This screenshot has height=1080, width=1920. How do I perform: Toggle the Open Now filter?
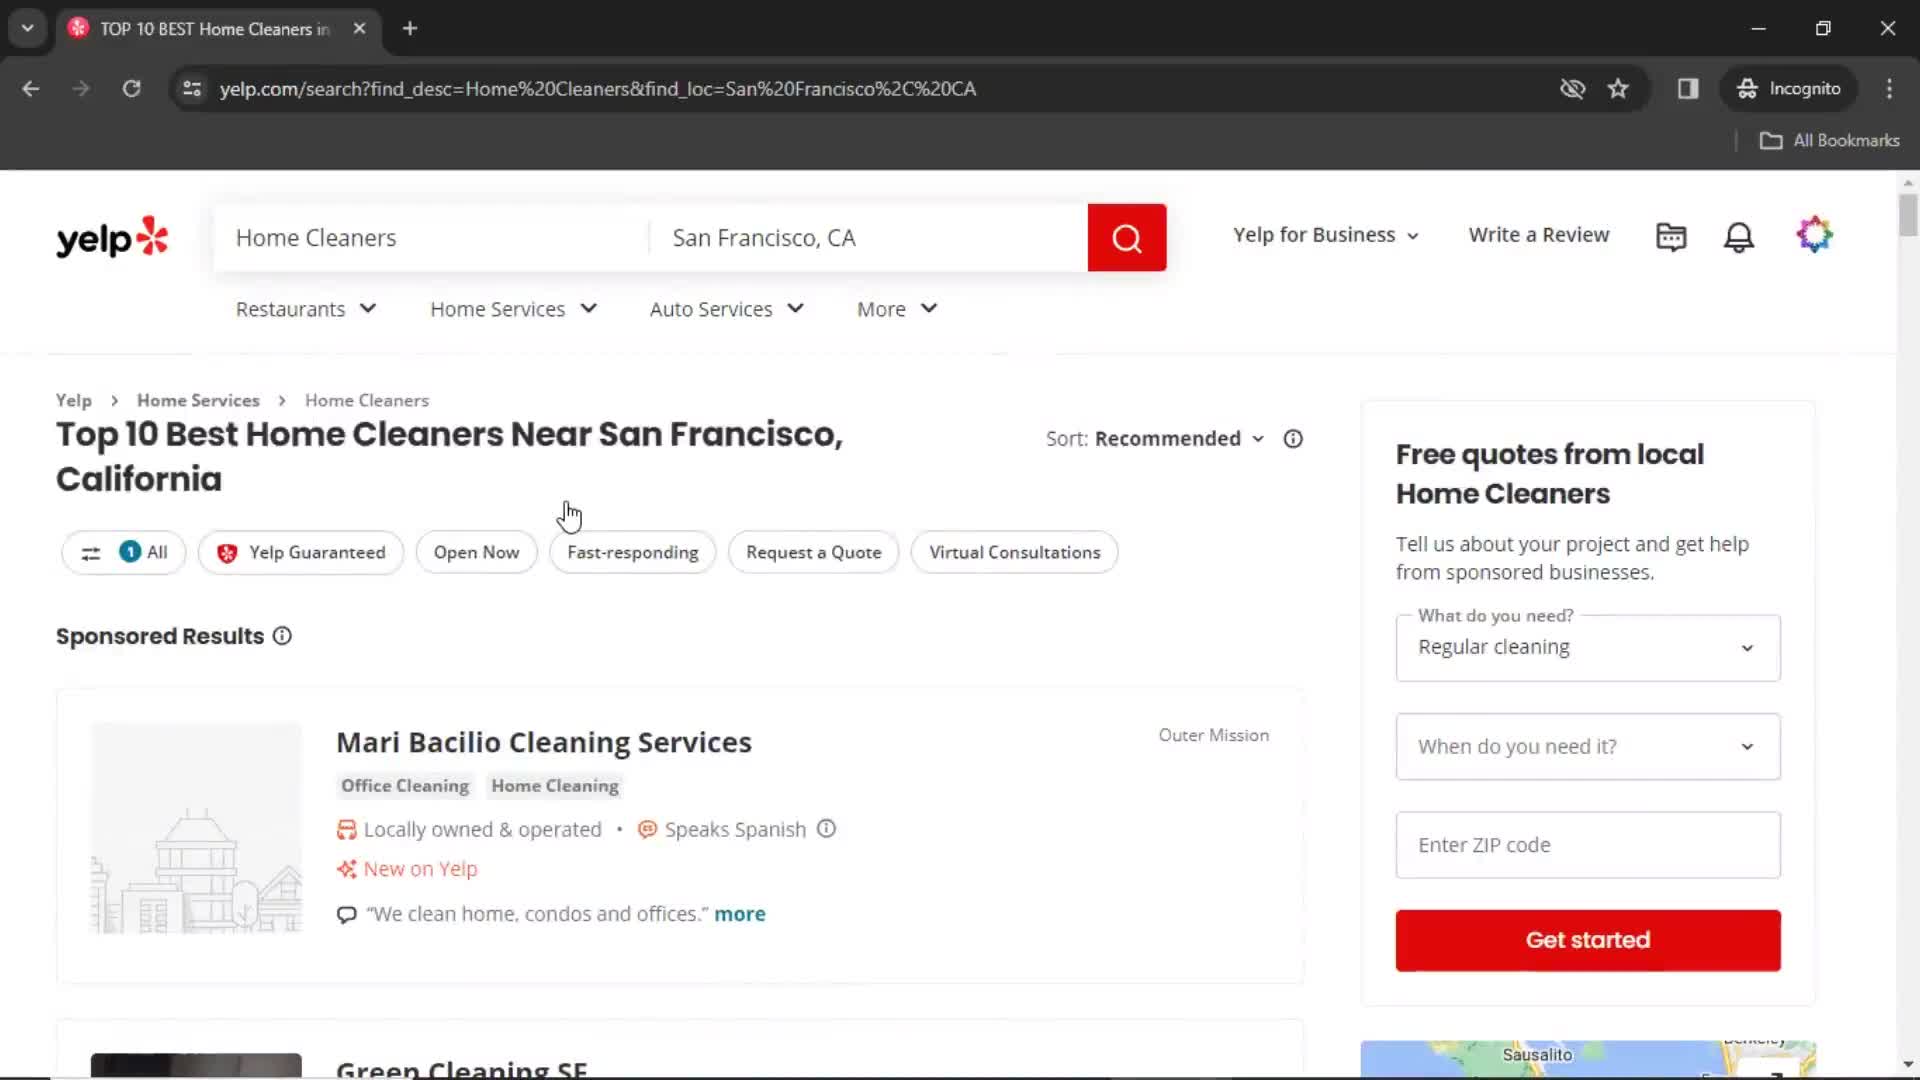(x=476, y=551)
